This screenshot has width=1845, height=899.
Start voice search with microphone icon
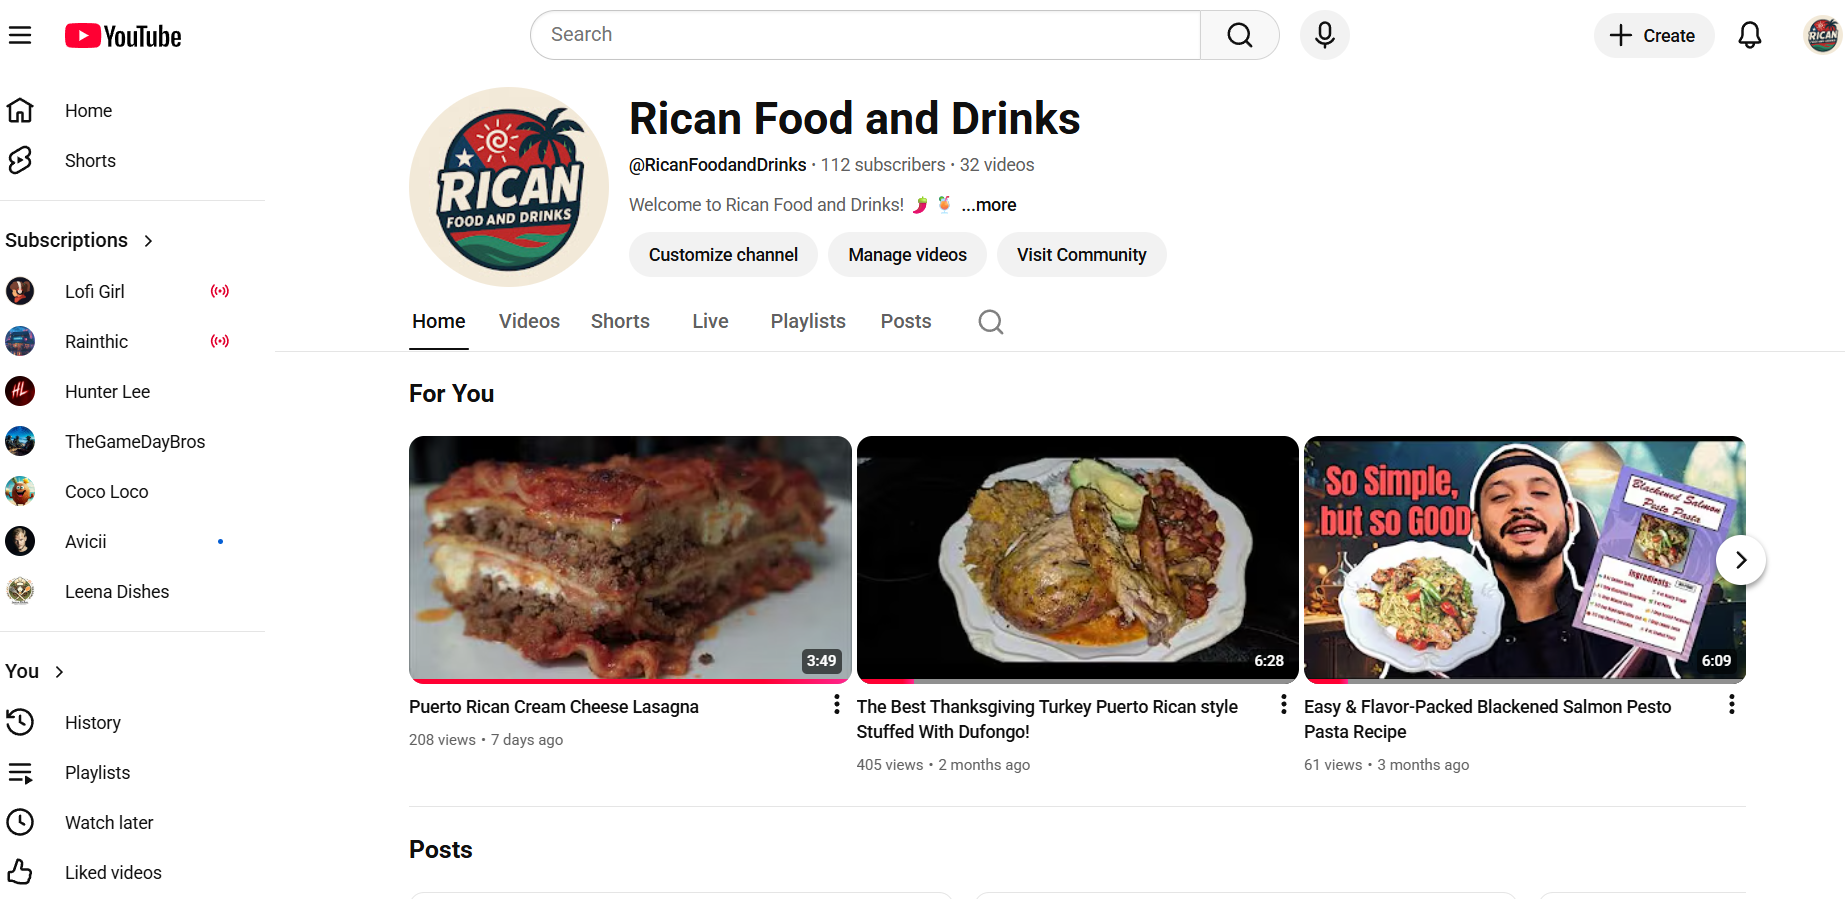pyautogui.click(x=1325, y=35)
